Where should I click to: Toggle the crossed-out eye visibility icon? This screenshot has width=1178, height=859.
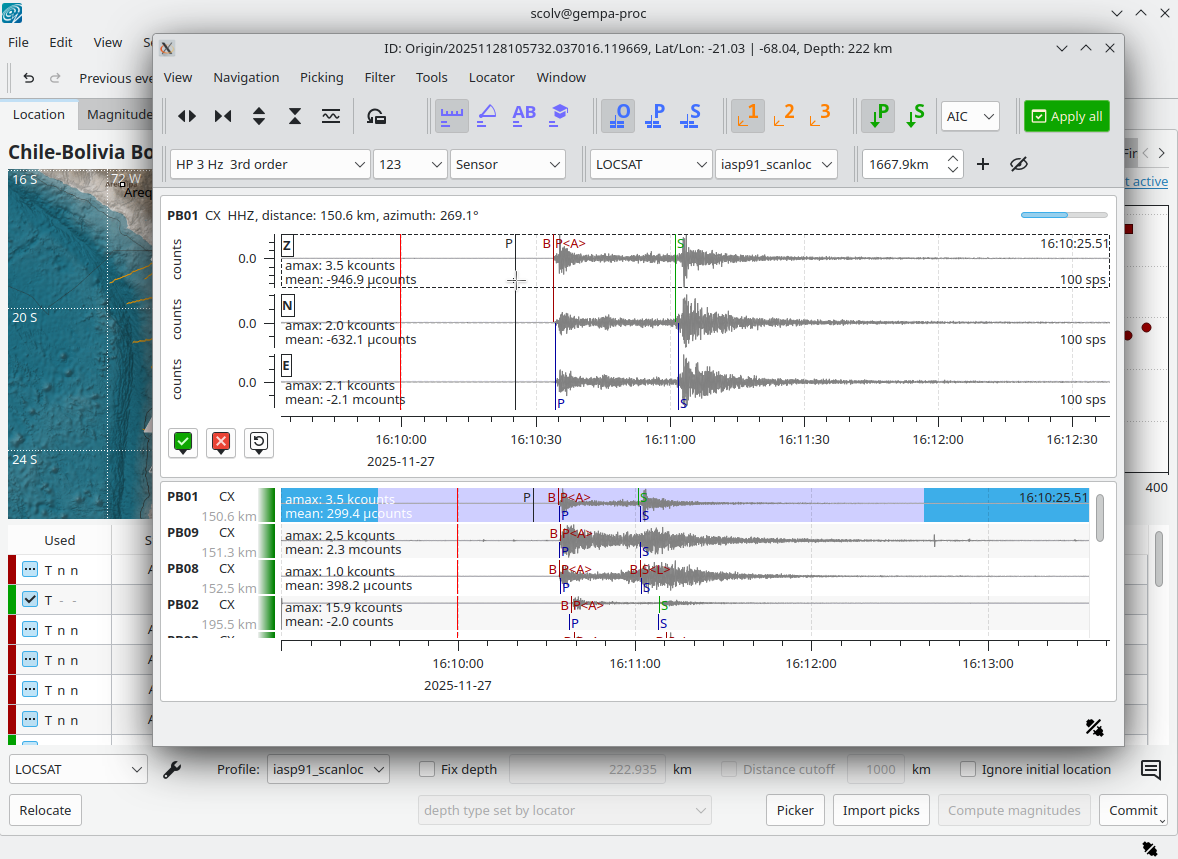[x=1019, y=164]
